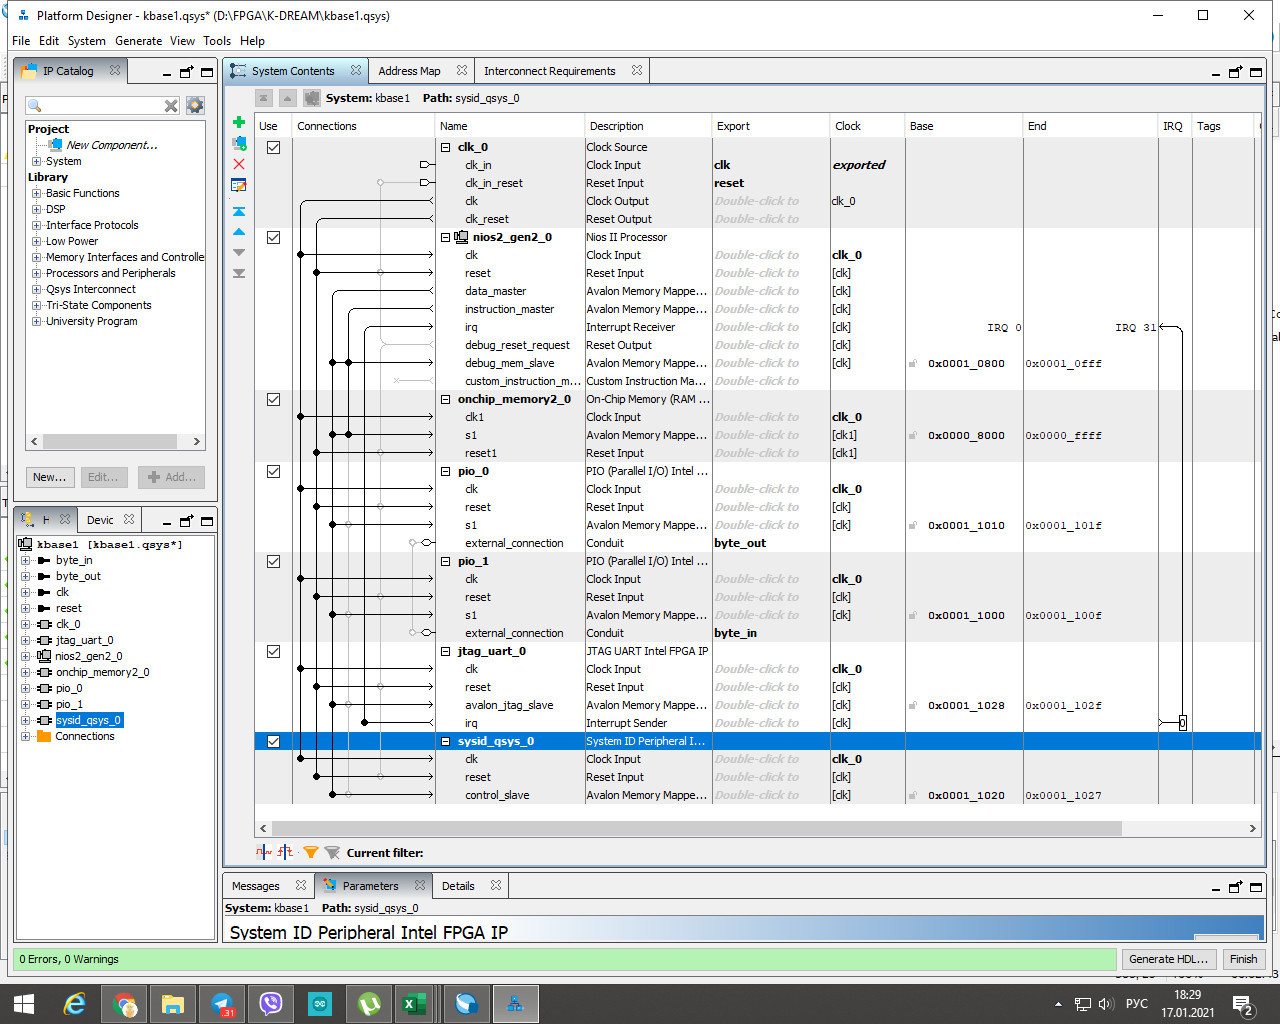This screenshot has height=1024, width=1280.
Task: Click the Generate HDL... button
Action: pos(1168,959)
